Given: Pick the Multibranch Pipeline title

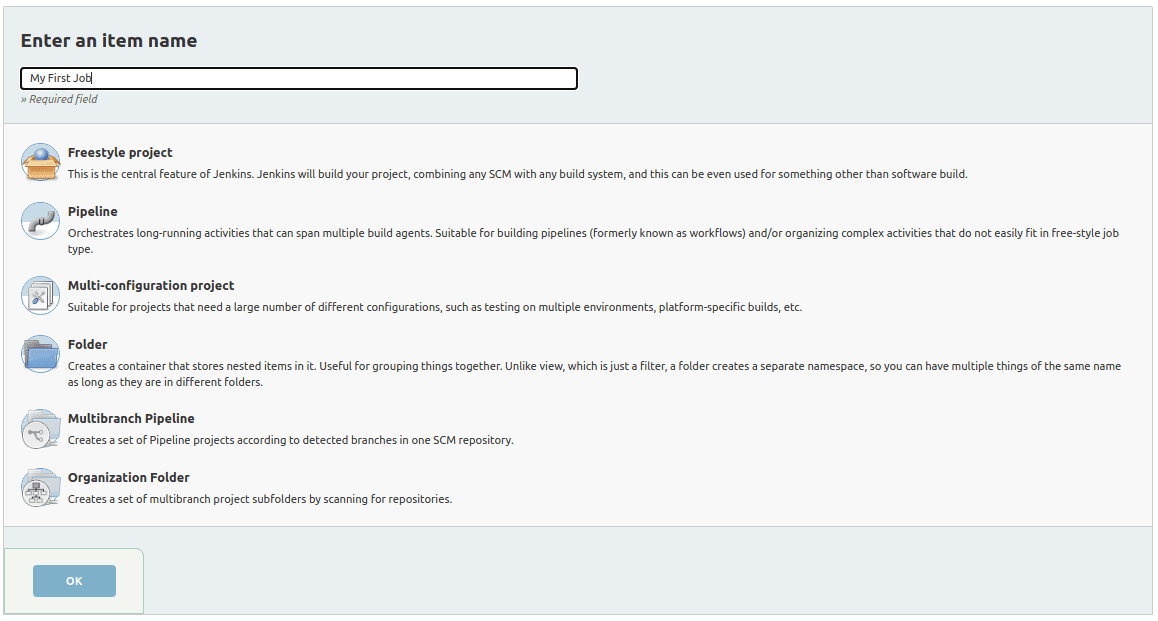Looking at the screenshot, I should (x=131, y=419).
